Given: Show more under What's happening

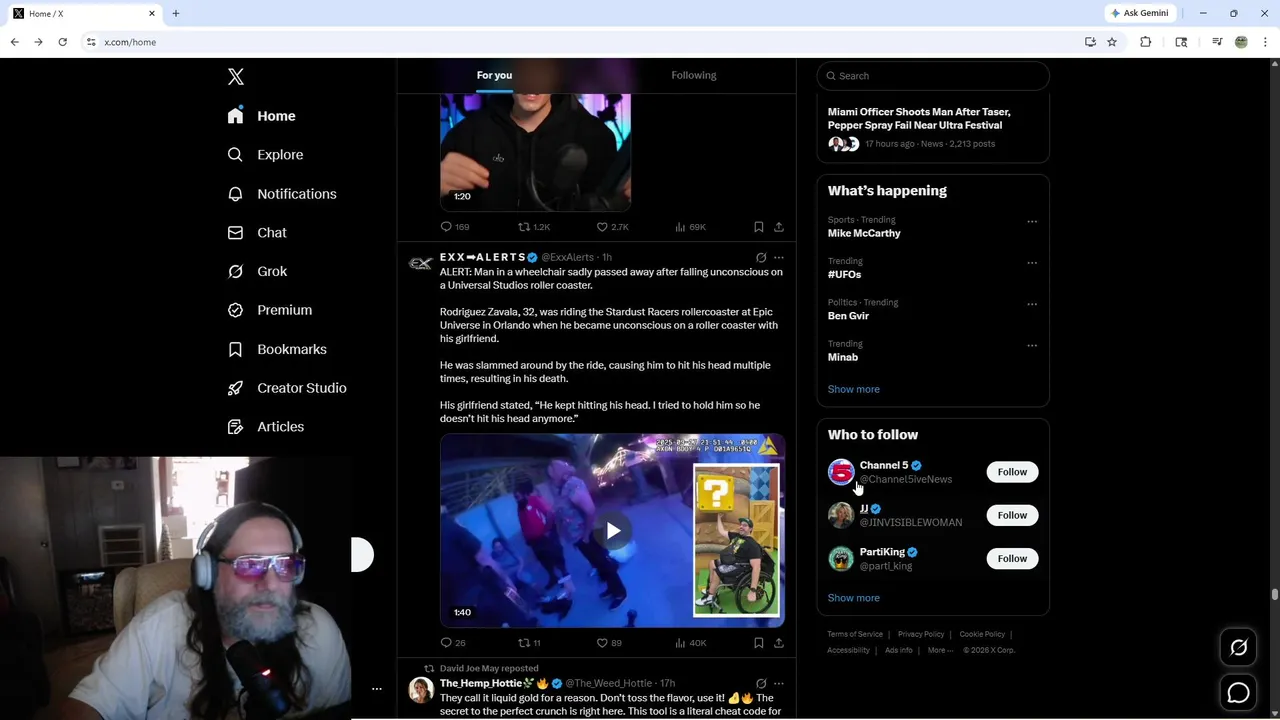Looking at the screenshot, I should (x=853, y=389).
